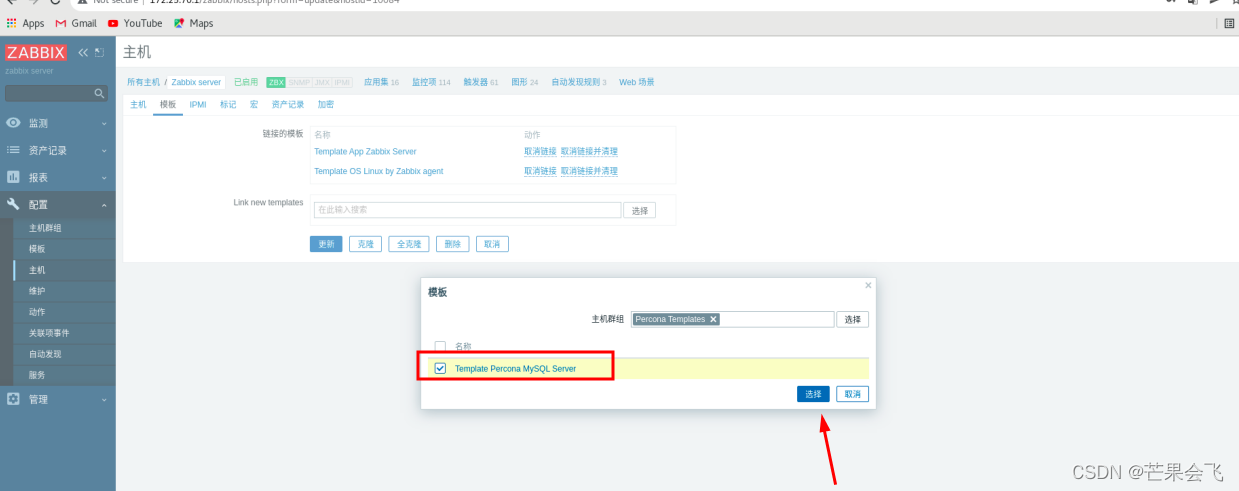Confirm with blue 选择 button in dialog
This screenshot has width=1239, height=491.
point(814,394)
